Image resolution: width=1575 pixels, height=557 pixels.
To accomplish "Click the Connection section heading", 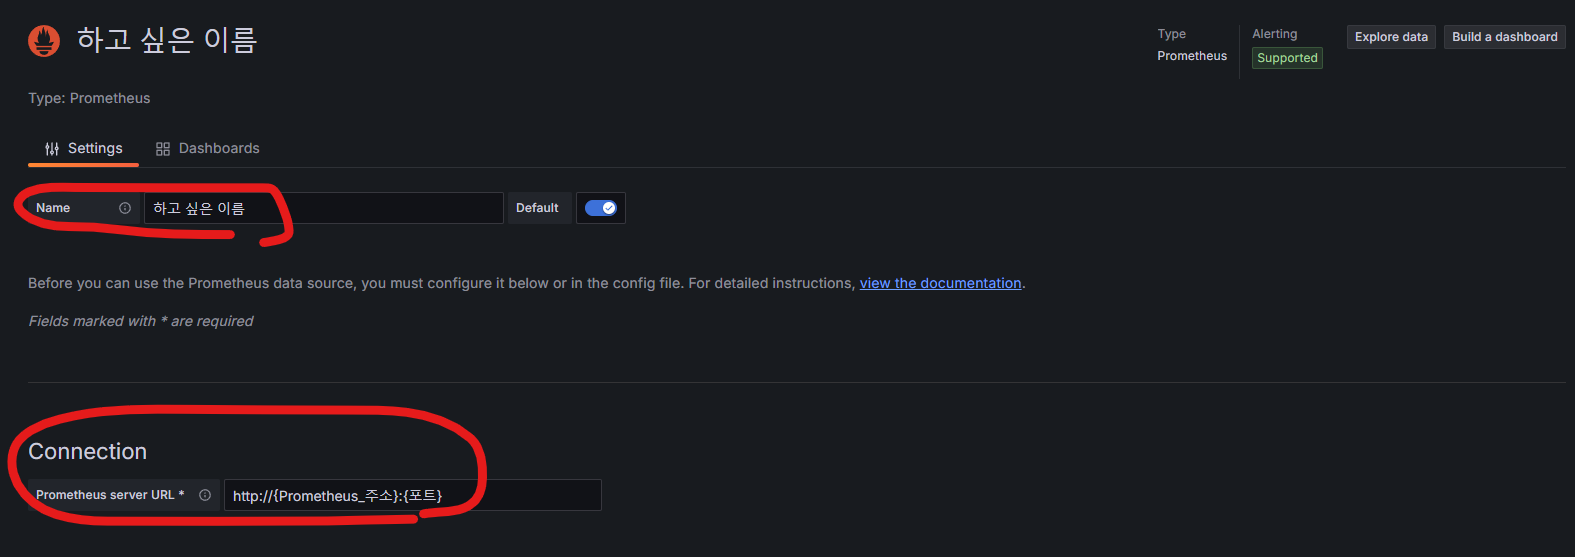I will tap(88, 451).
